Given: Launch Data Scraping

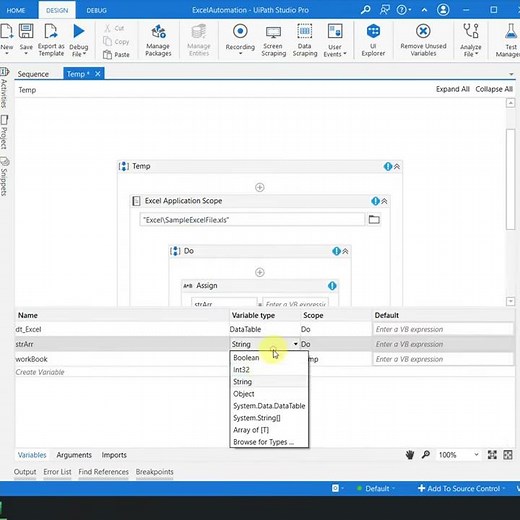Looking at the screenshot, I should tap(305, 40).
